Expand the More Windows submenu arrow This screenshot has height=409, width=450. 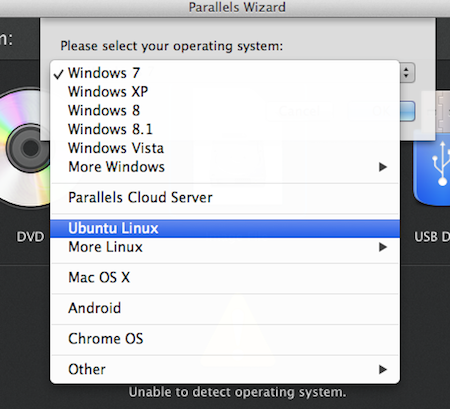click(x=383, y=167)
